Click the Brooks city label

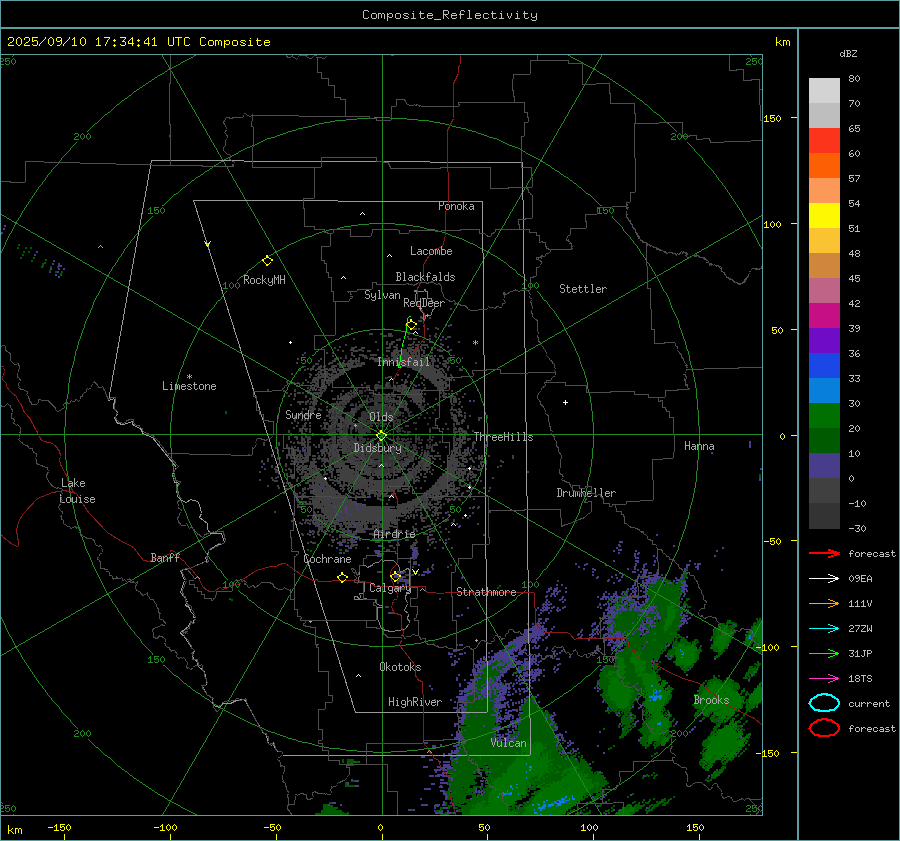click(711, 700)
